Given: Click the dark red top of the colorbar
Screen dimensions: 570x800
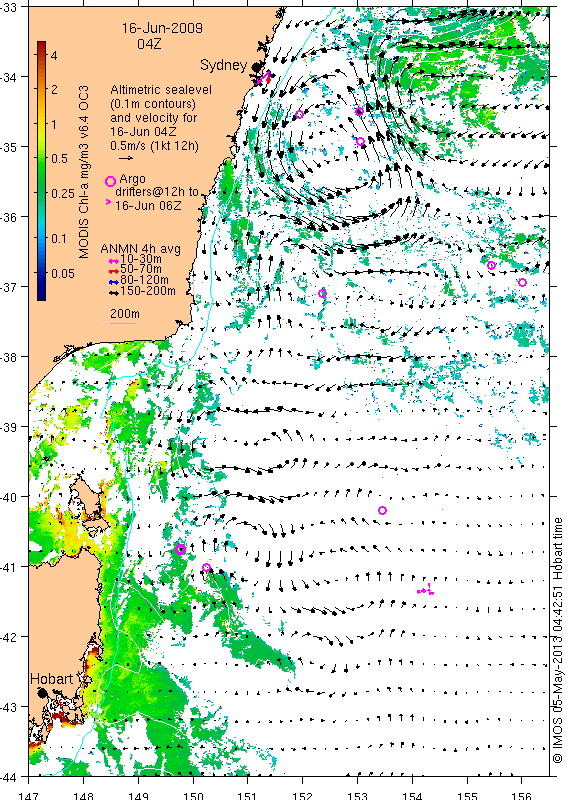Looking at the screenshot, I should (41, 45).
